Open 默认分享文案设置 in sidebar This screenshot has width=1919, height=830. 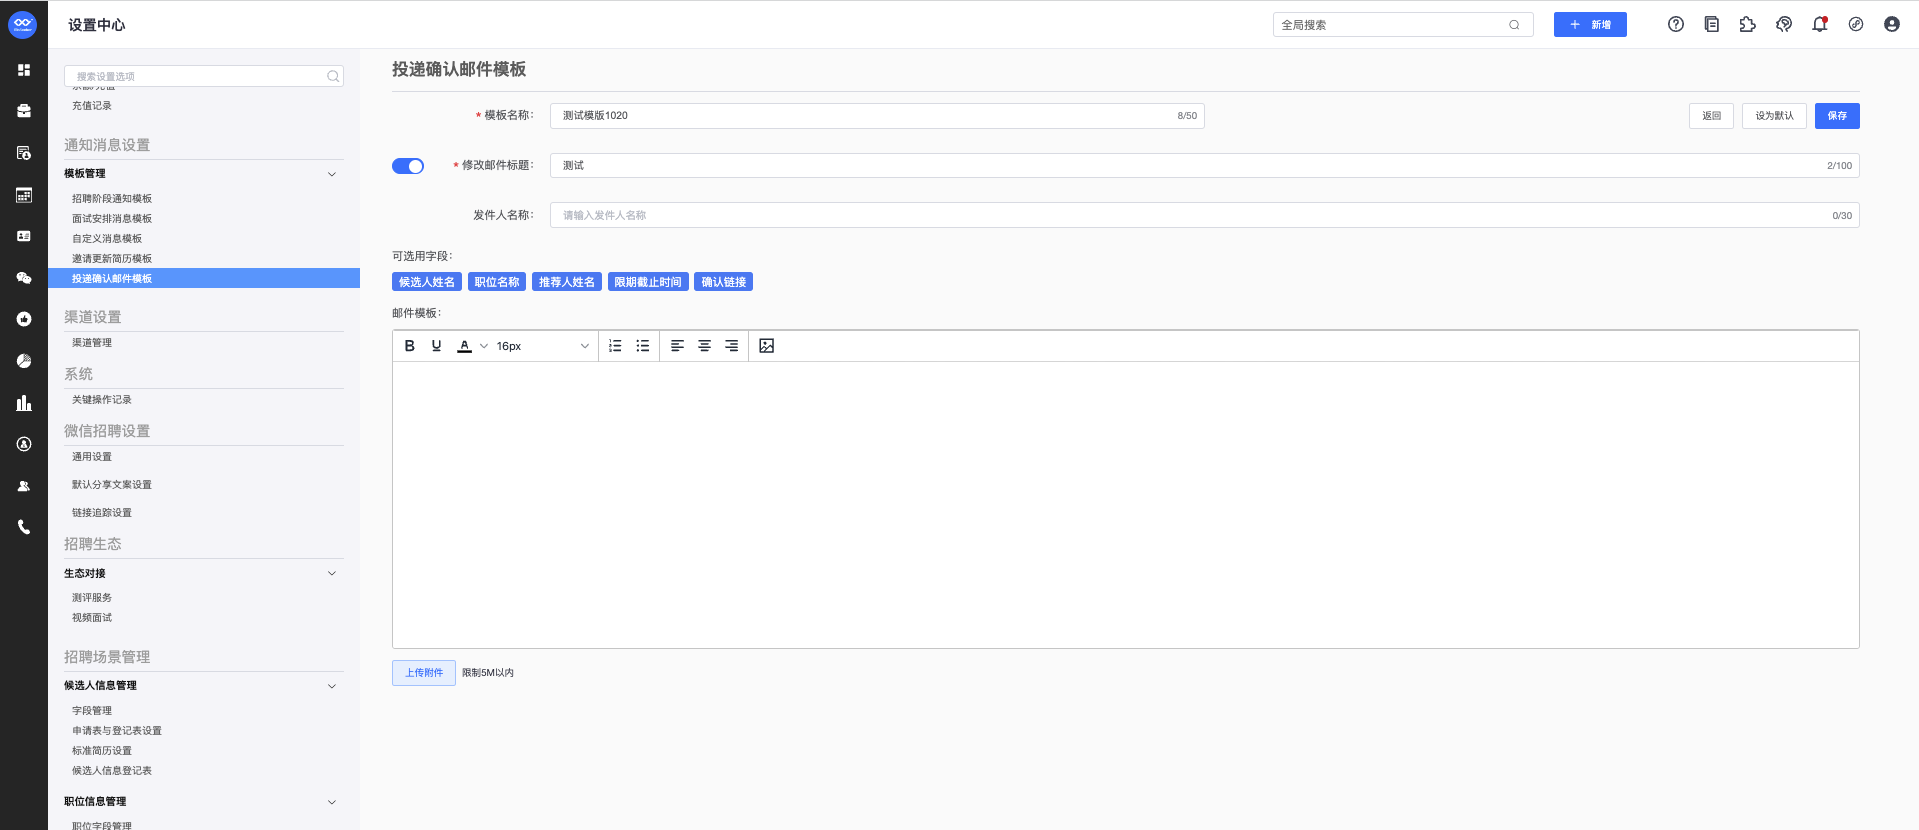click(112, 485)
